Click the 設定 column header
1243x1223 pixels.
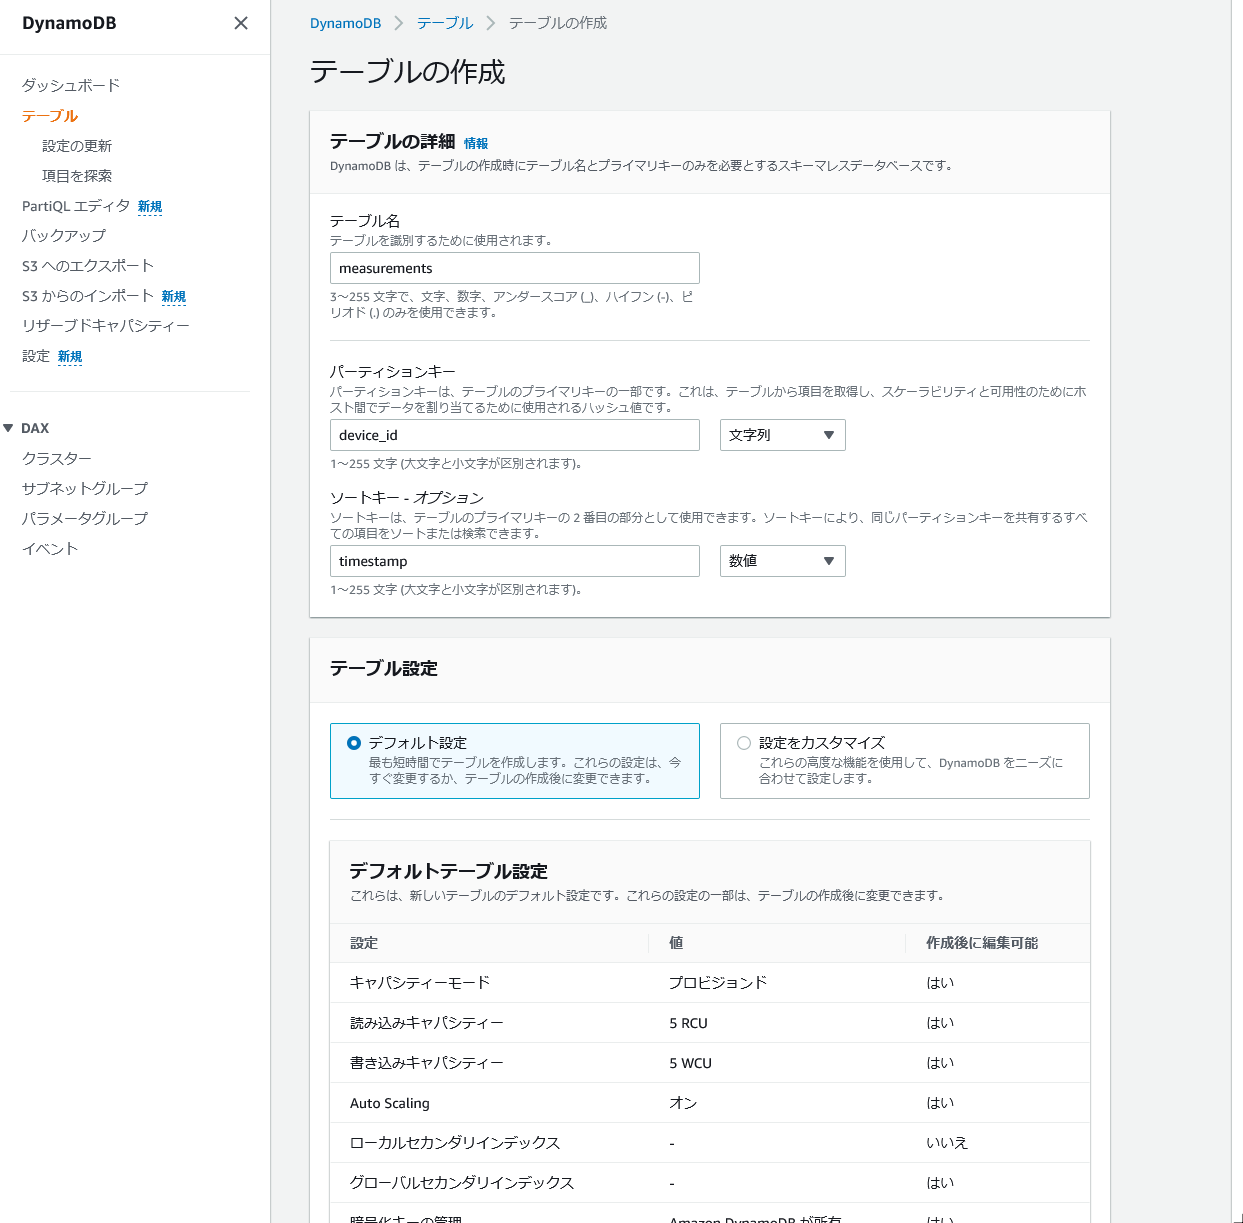[x=364, y=943]
